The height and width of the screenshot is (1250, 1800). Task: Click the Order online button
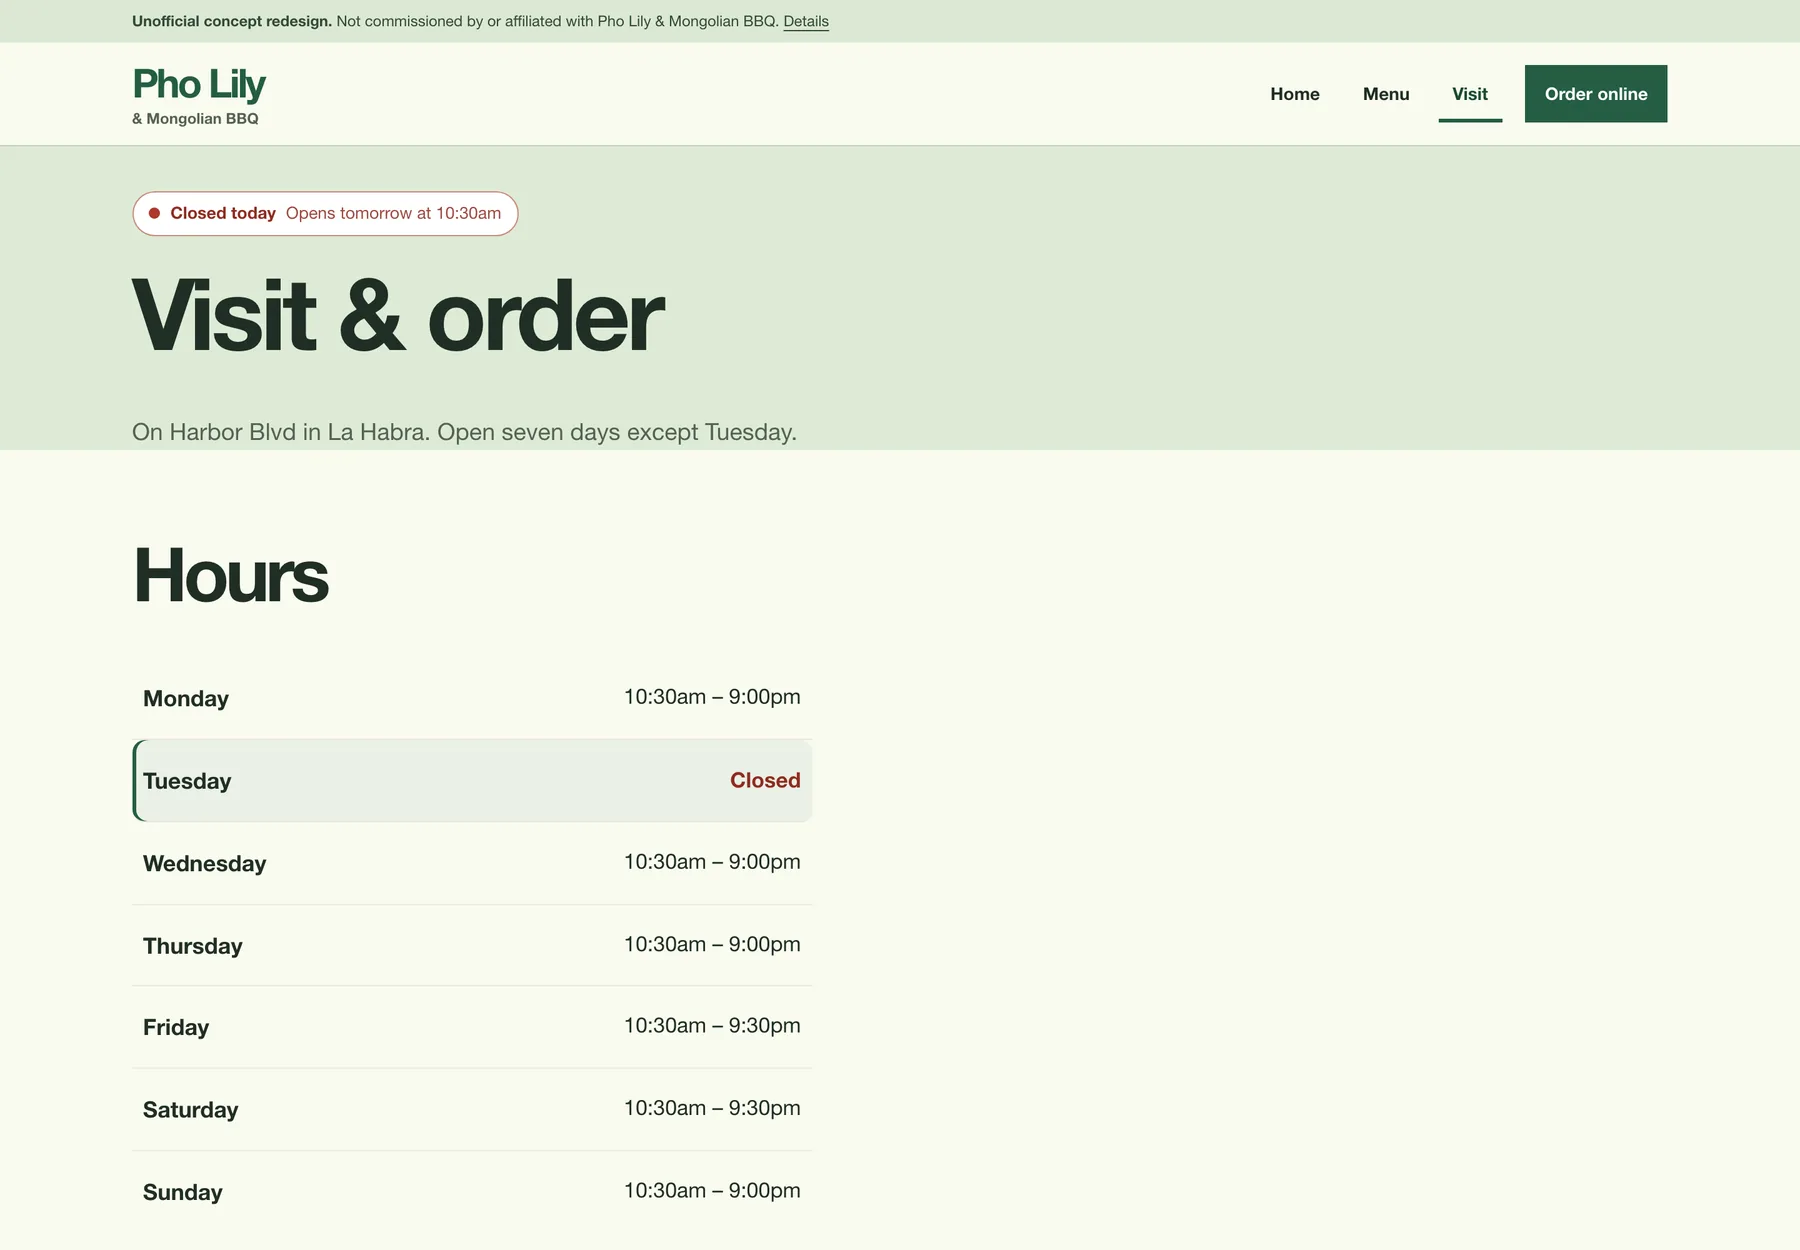pyautogui.click(x=1596, y=94)
